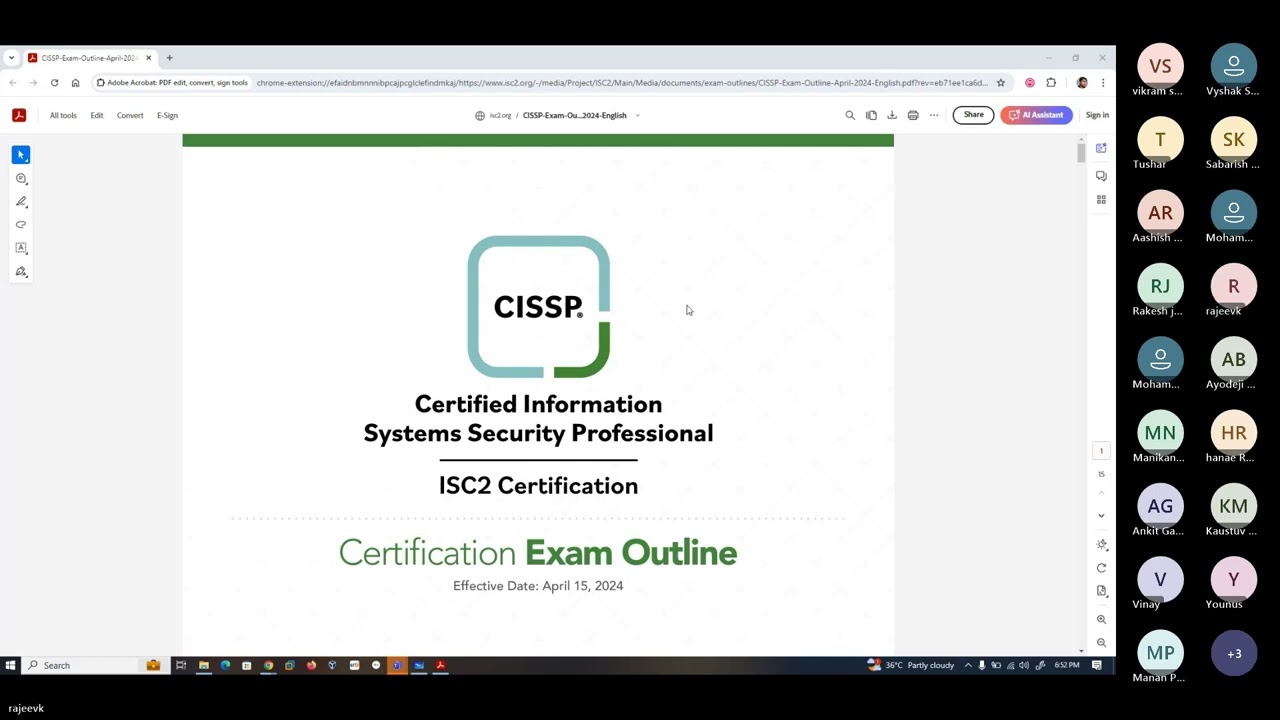
Task: Open Chrome profile avatar
Action: [1082, 83]
